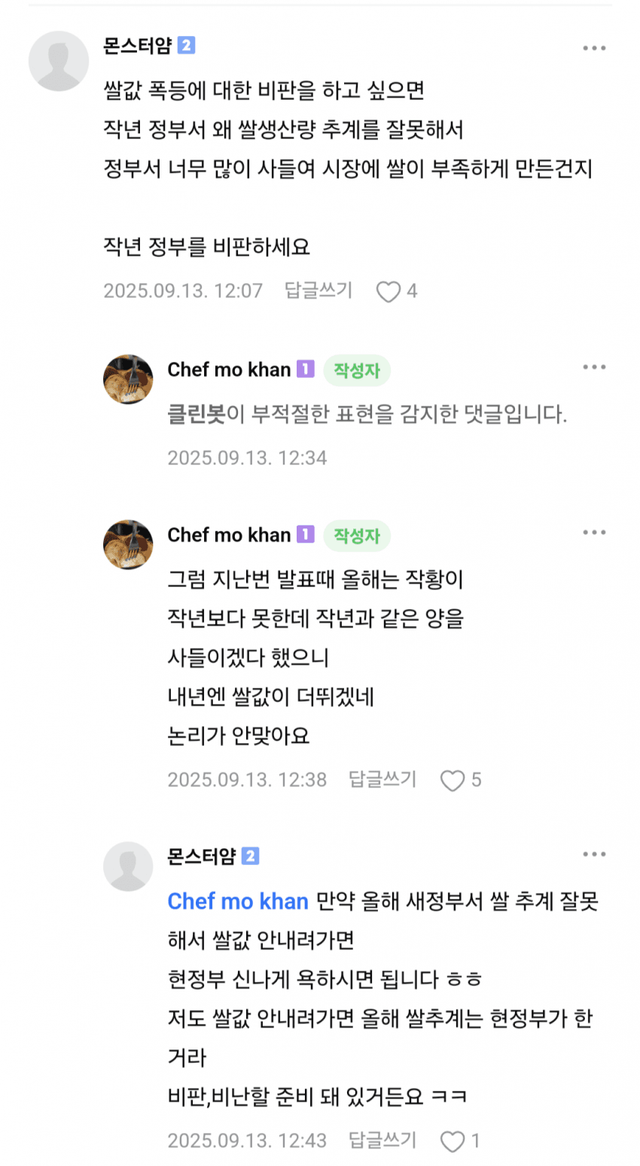Image resolution: width=640 pixels, height=1166 pixels.
Task: Like 몬스터얌's first comment with heart icon
Action: click(388, 291)
